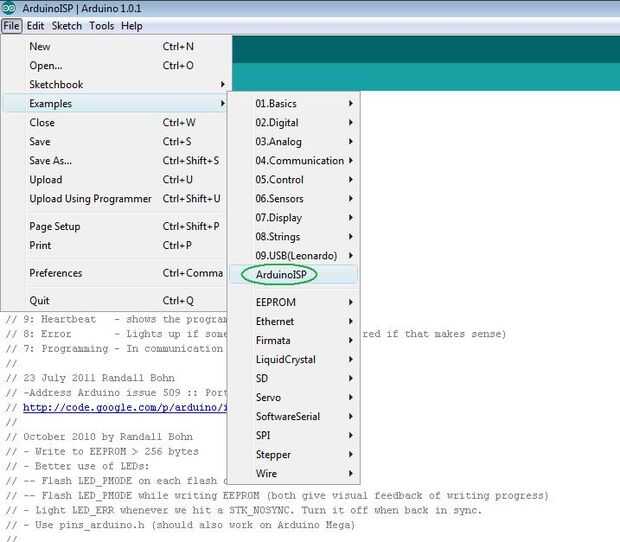Expand the 06.Sensors examples submenu
620x542 pixels.
[x=294, y=198]
